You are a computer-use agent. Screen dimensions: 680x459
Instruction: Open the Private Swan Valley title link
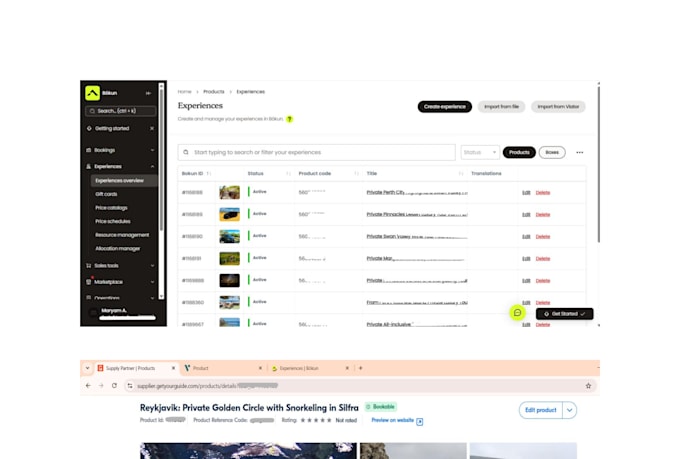click(x=417, y=236)
